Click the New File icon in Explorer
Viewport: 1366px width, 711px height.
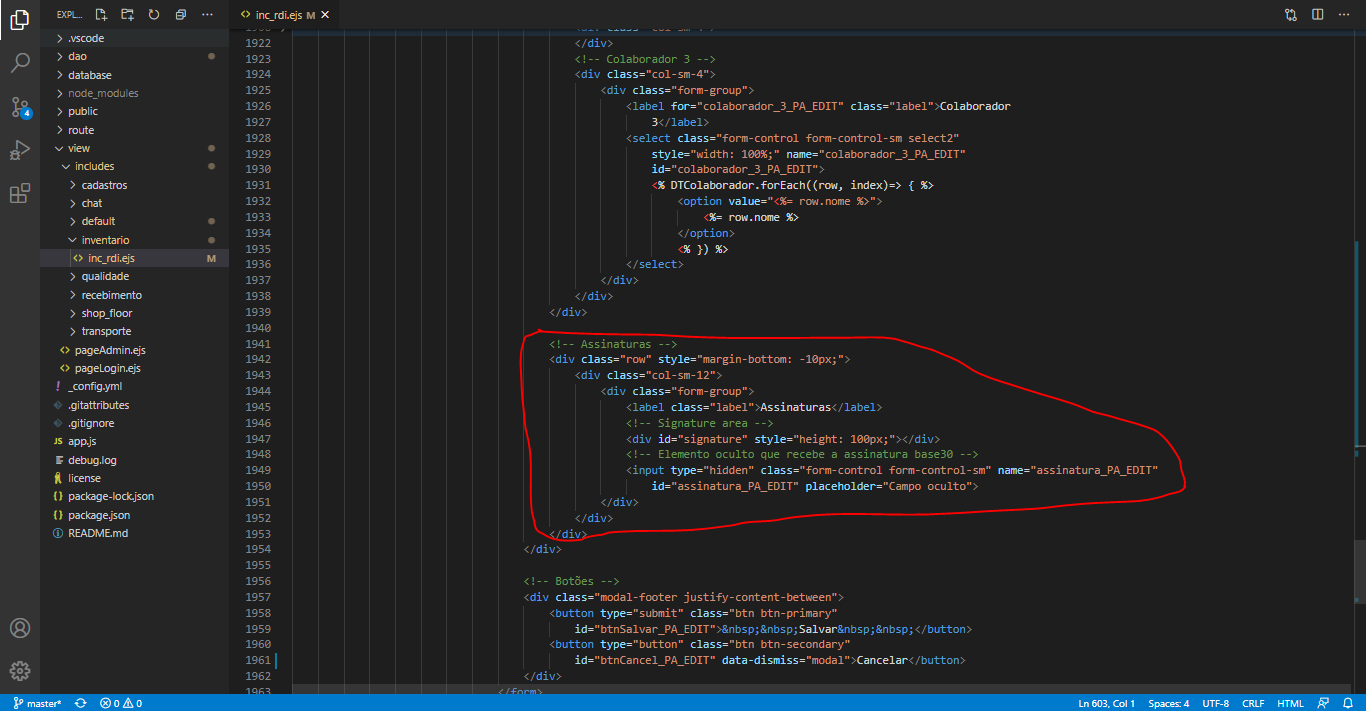[x=101, y=15]
